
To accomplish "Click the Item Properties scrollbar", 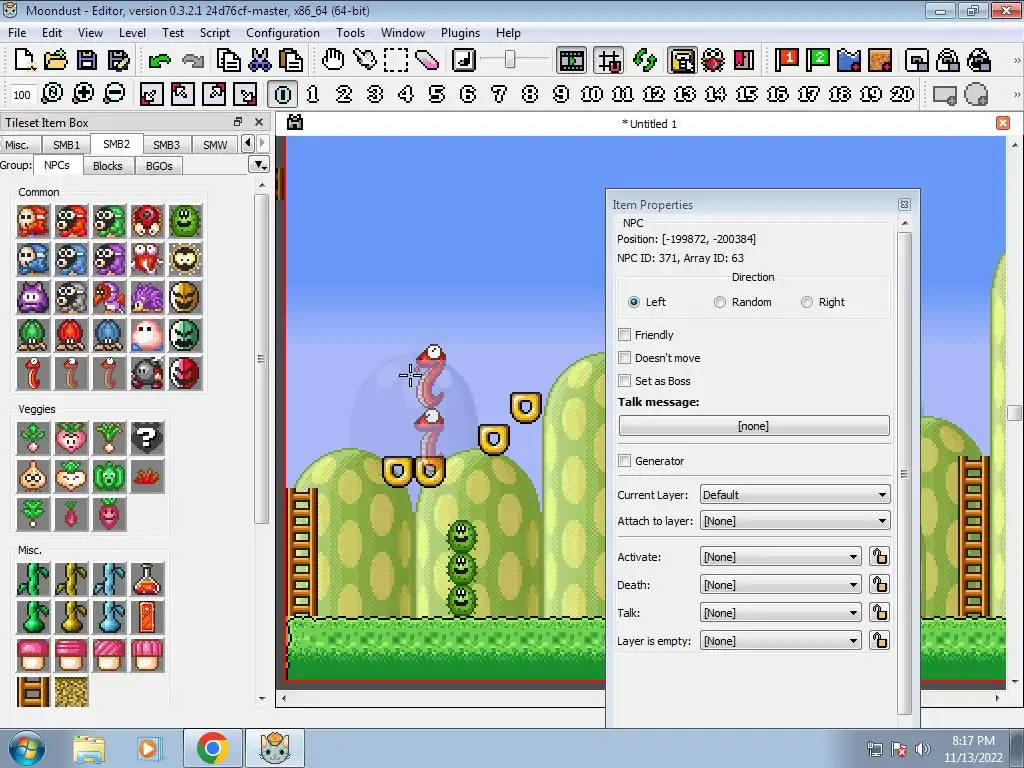I will (x=904, y=473).
